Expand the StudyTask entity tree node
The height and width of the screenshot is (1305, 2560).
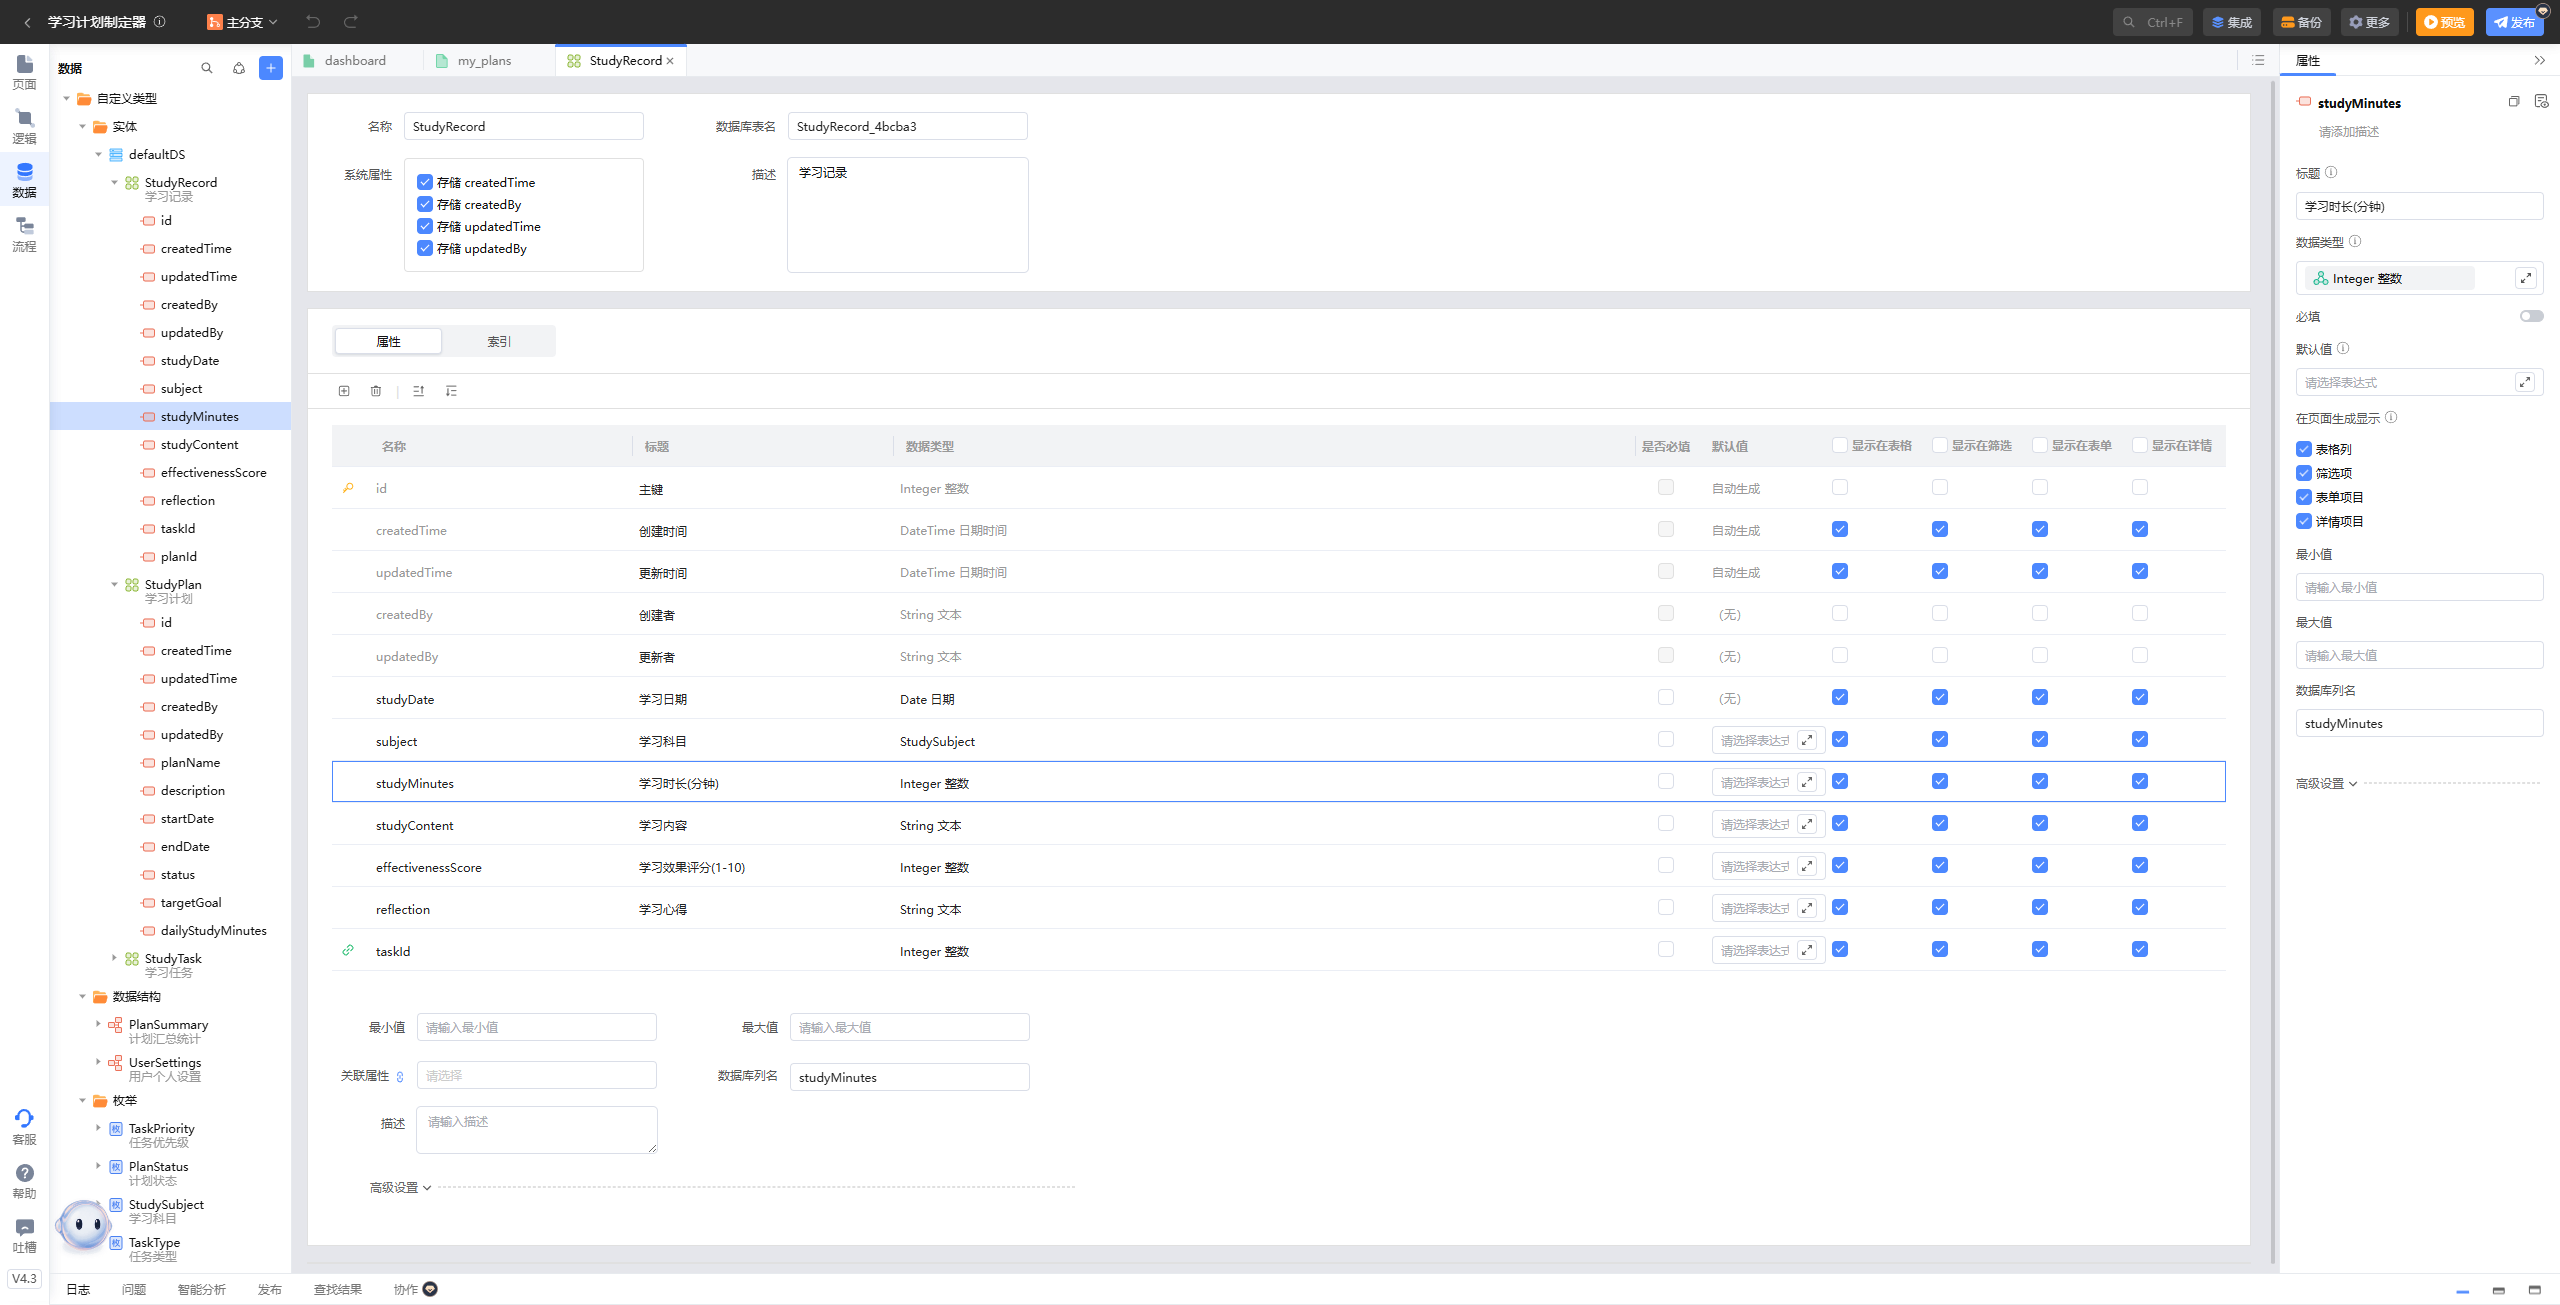click(114, 958)
